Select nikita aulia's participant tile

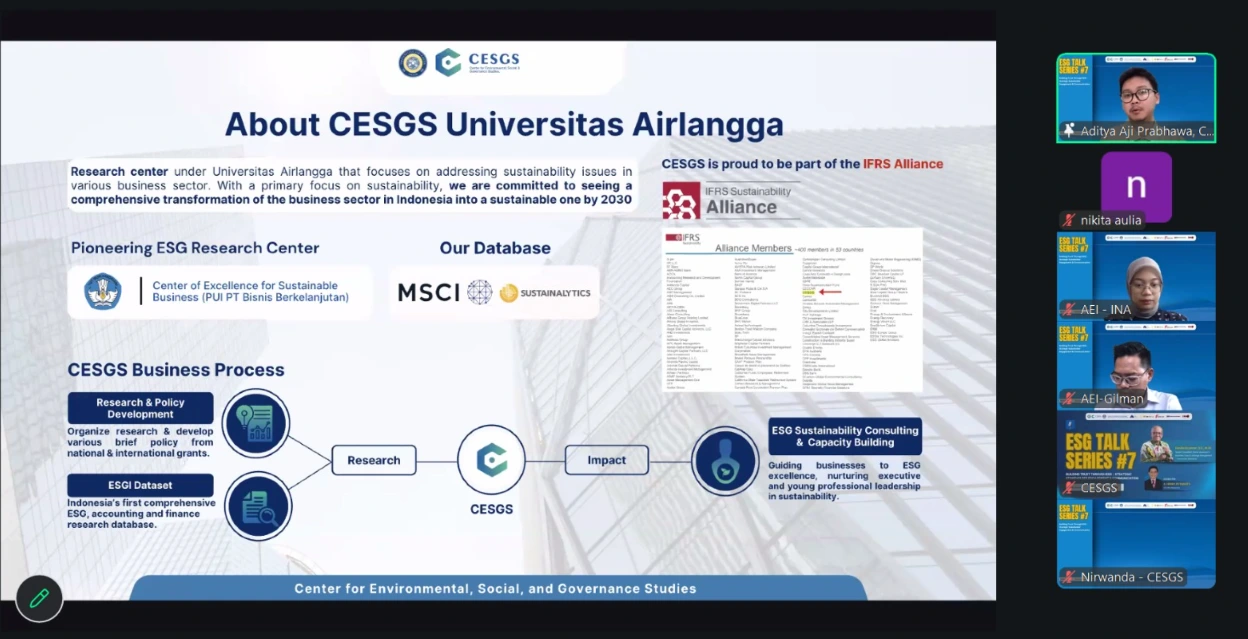click(1136, 188)
